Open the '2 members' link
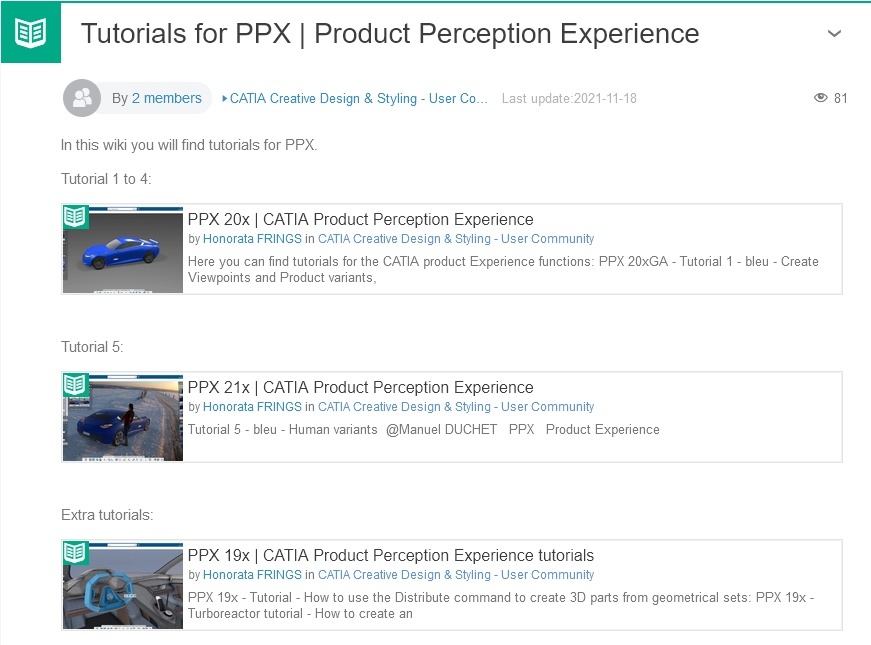871x645 pixels. pyautogui.click(x=166, y=98)
